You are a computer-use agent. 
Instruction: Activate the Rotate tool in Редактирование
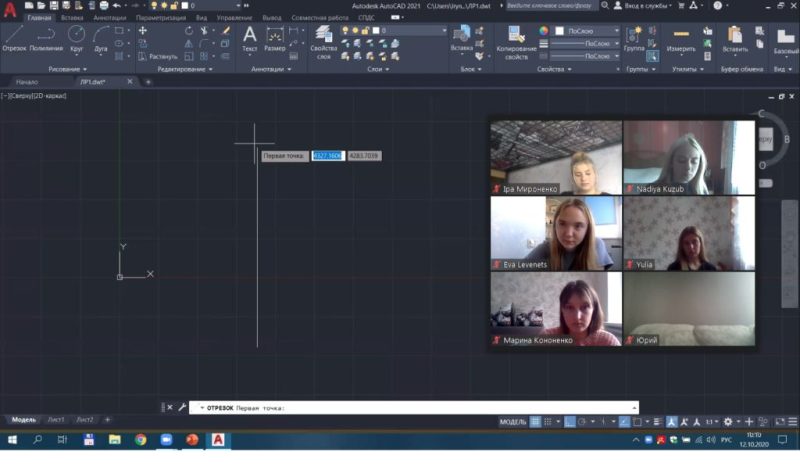click(x=189, y=31)
